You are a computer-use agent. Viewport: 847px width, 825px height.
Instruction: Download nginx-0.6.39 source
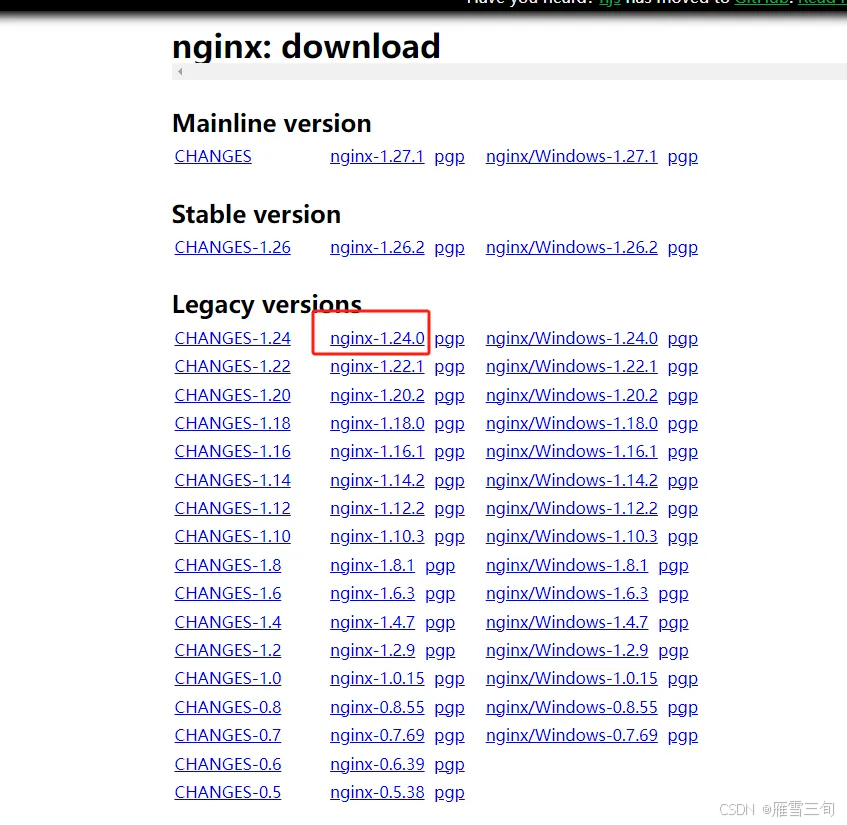point(377,766)
